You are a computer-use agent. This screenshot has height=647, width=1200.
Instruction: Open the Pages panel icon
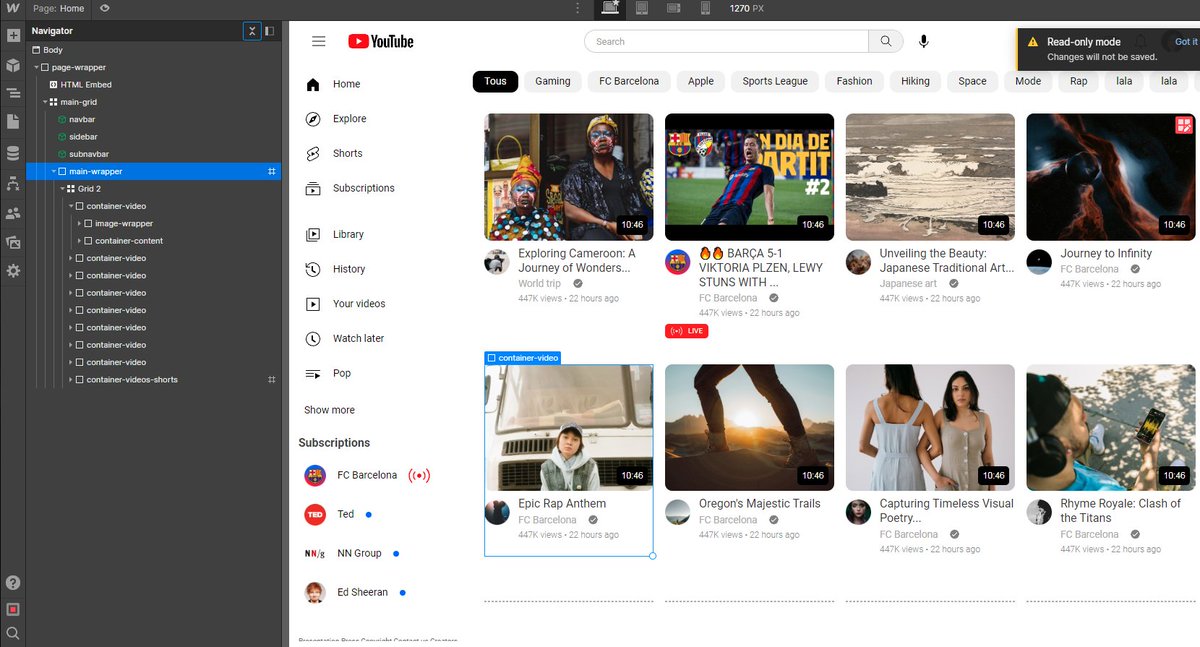click(x=13, y=122)
